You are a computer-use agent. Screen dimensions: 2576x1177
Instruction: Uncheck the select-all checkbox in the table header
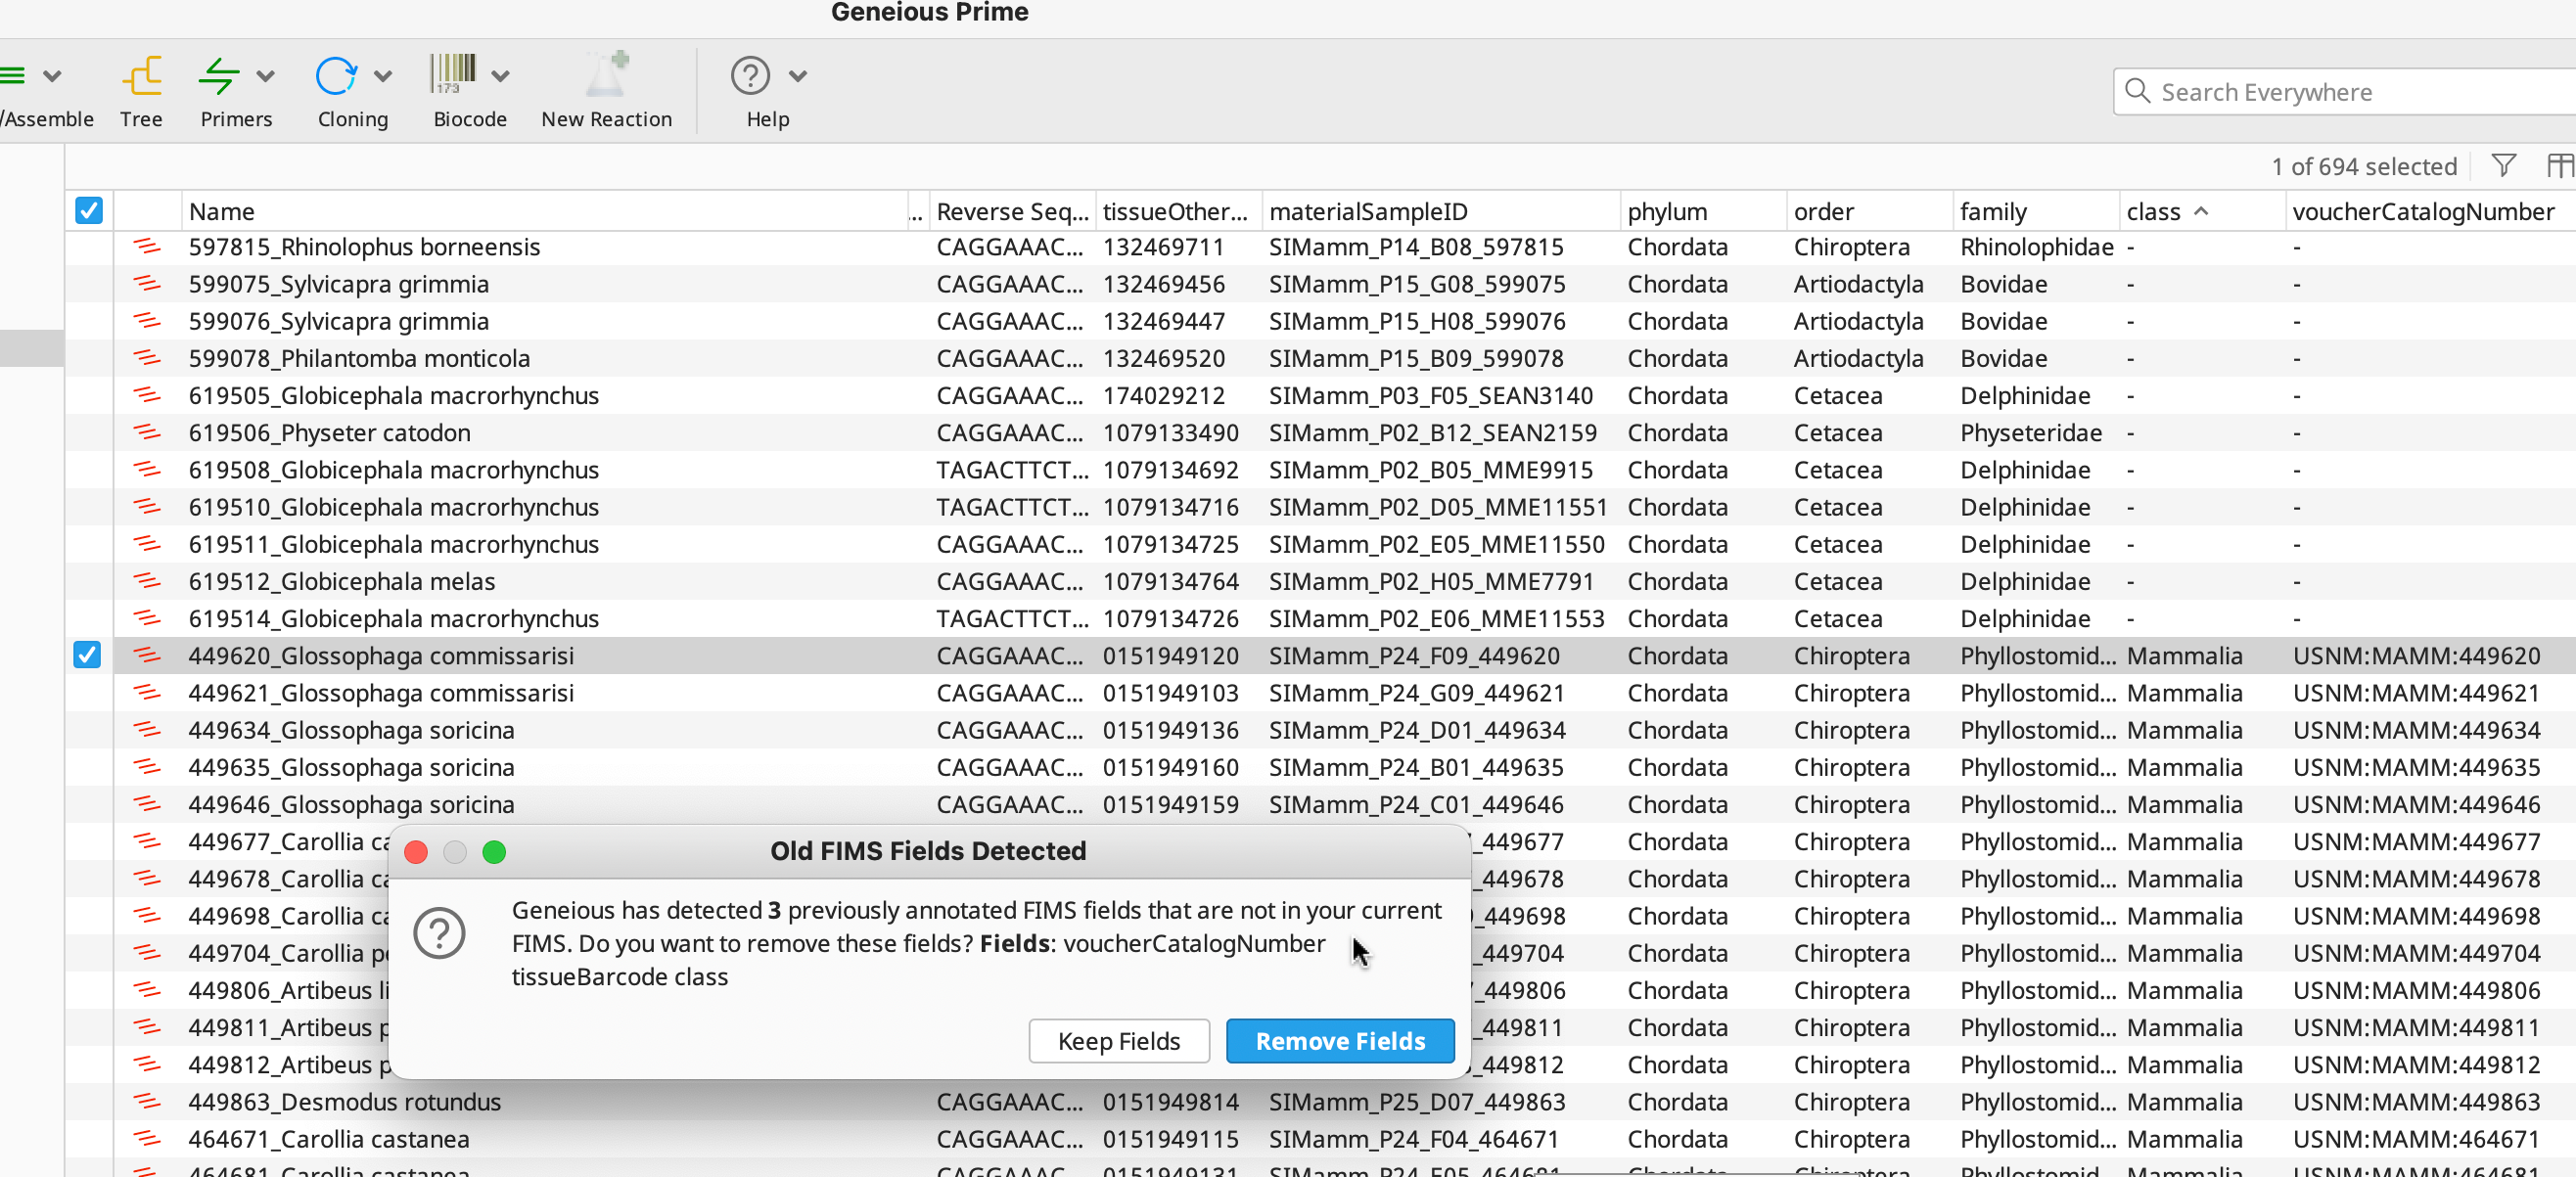click(x=89, y=210)
